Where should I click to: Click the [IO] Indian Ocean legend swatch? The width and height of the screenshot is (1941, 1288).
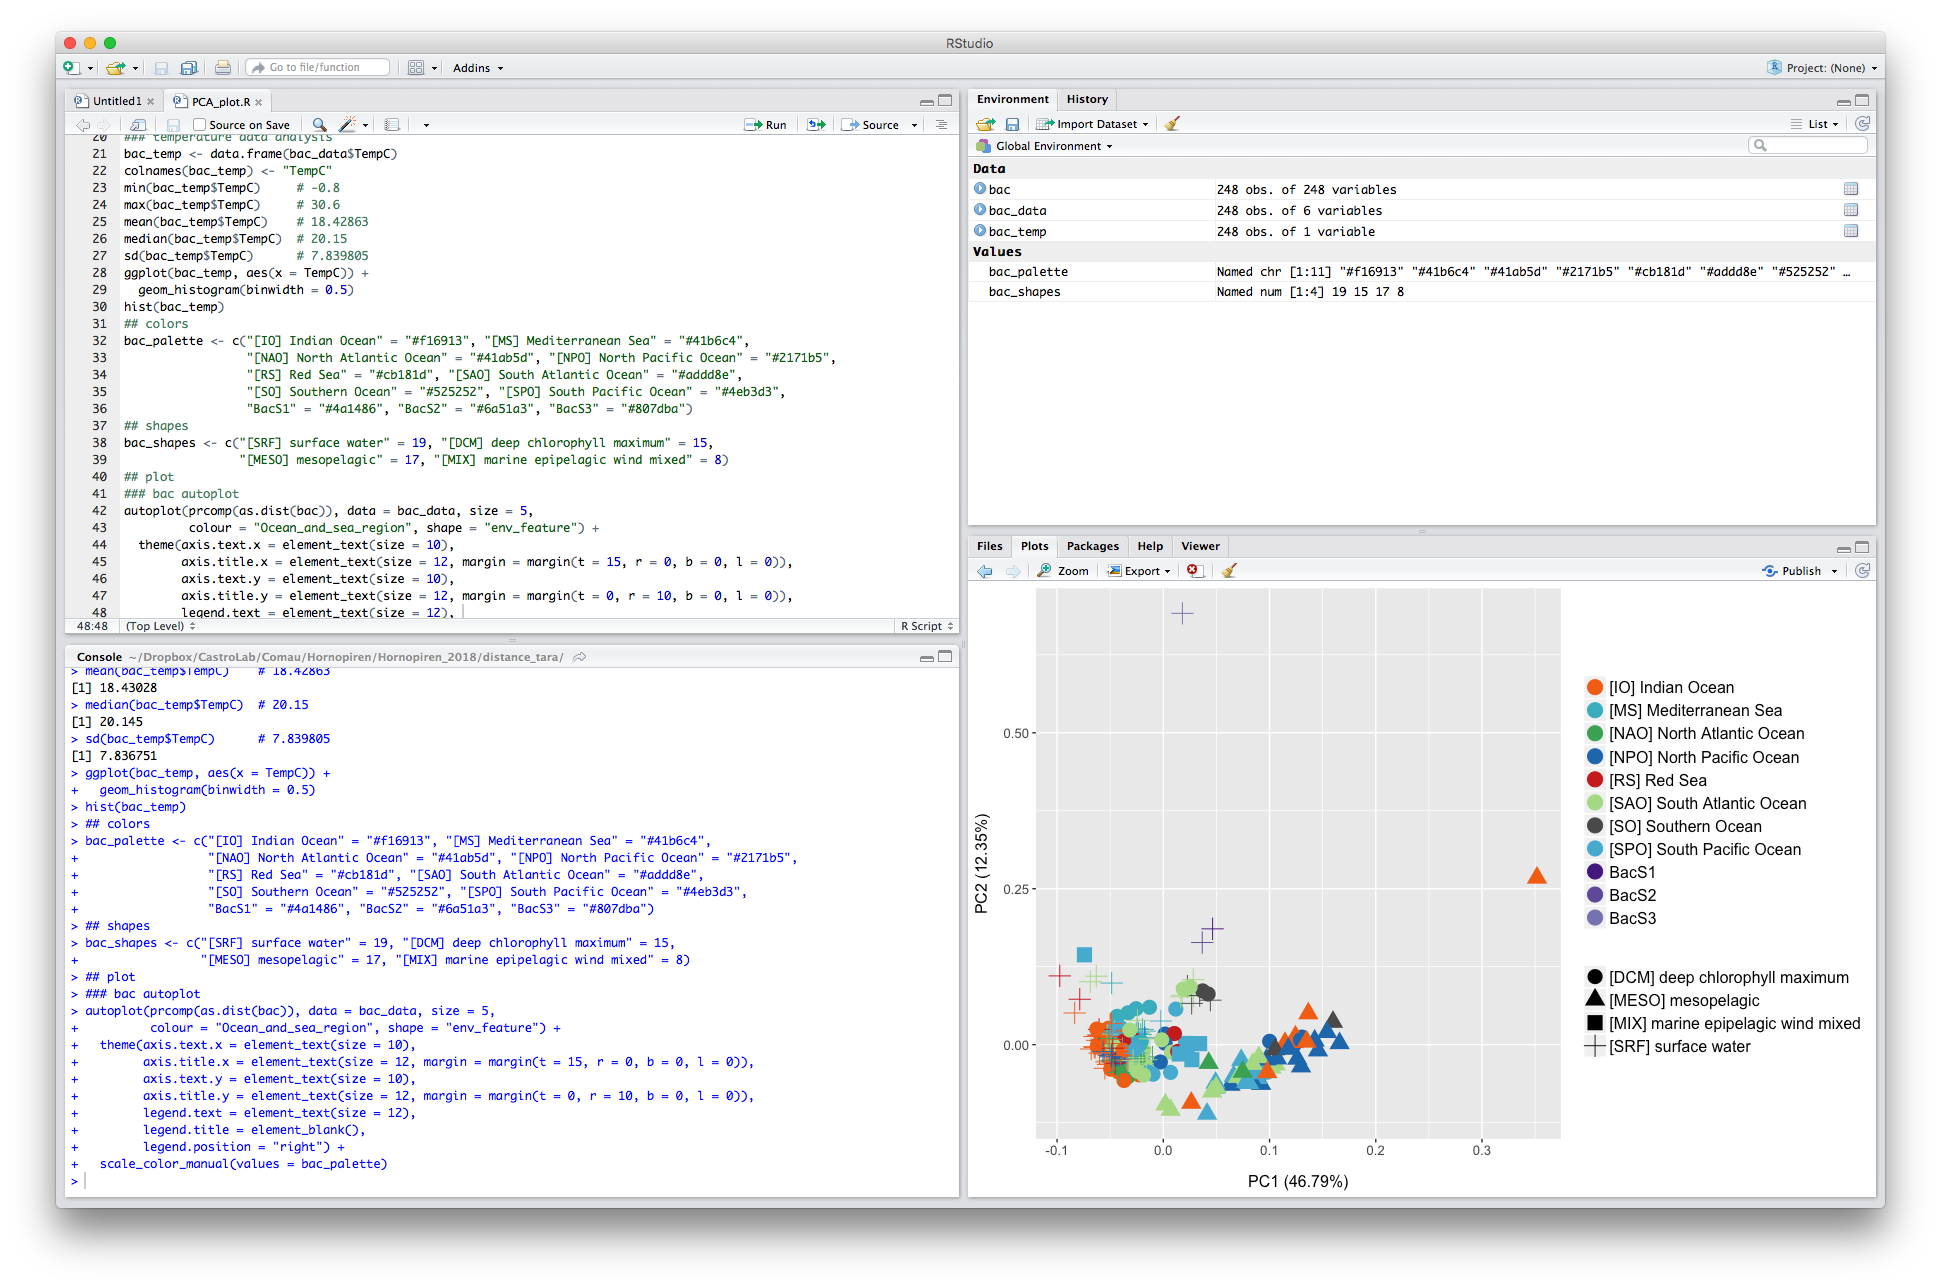click(1595, 687)
